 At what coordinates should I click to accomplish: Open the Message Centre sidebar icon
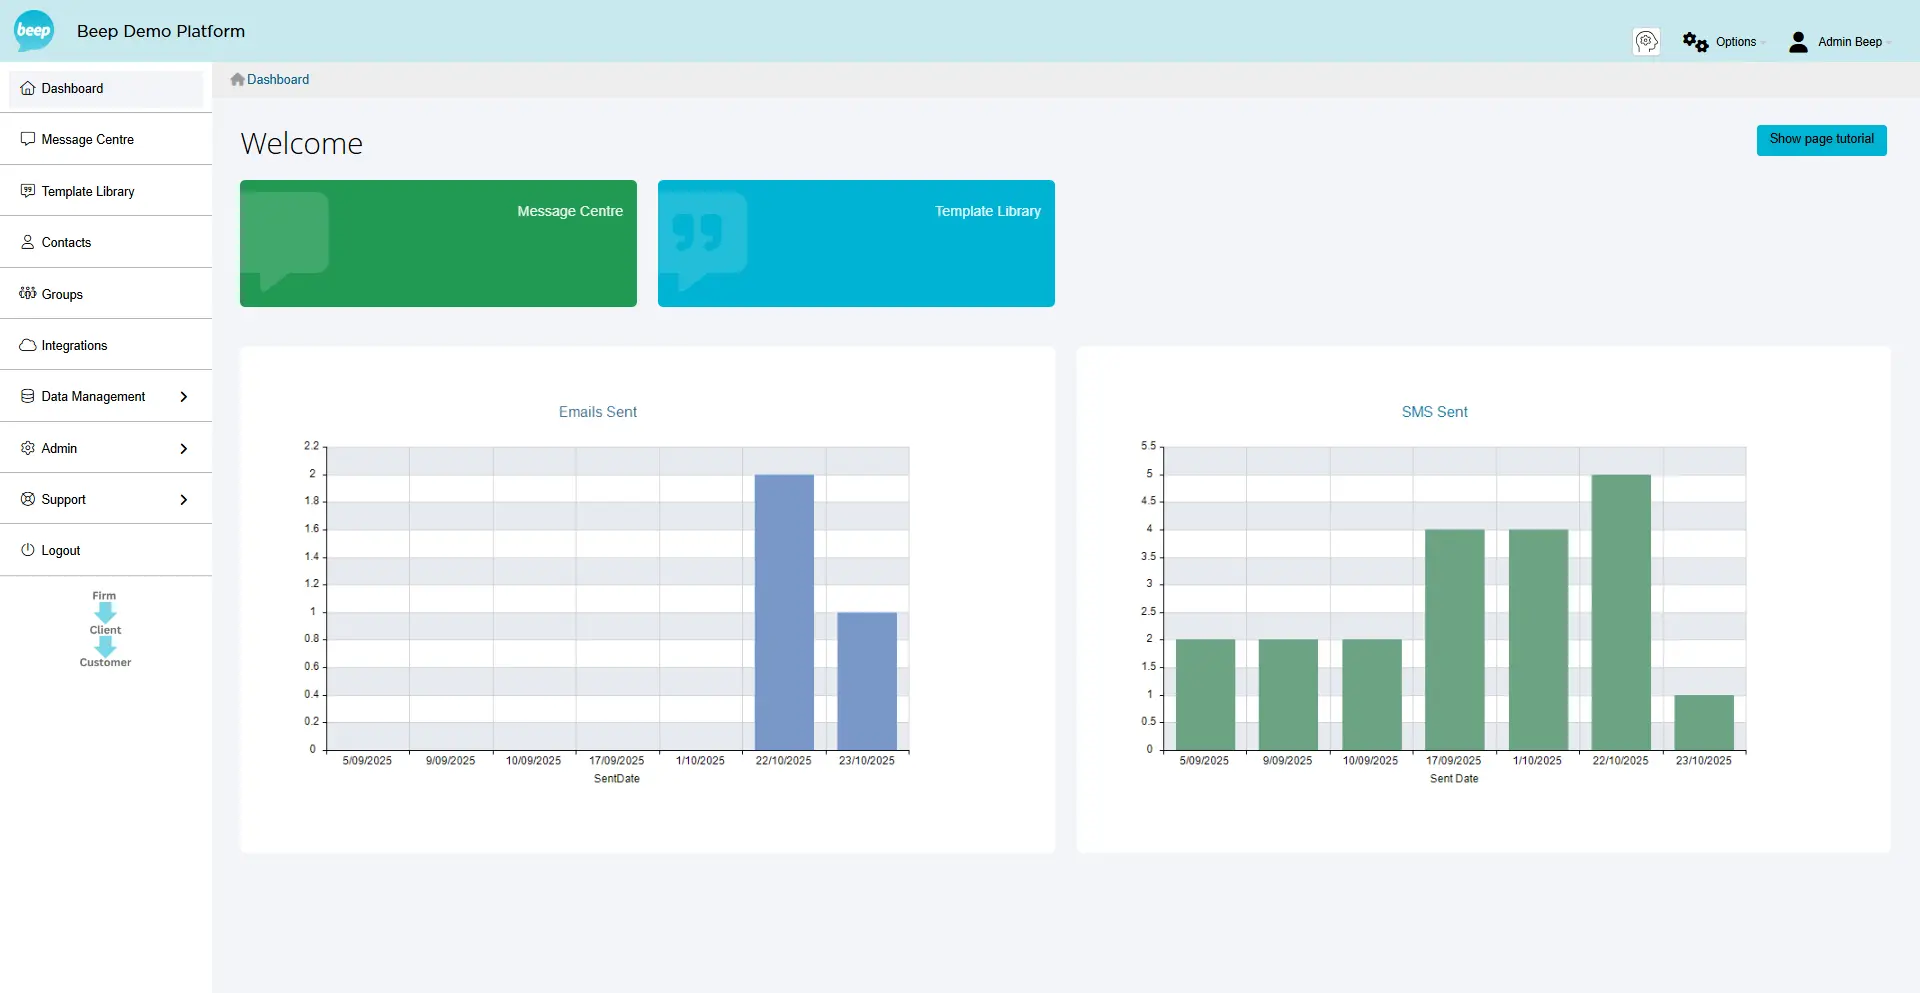click(27, 138)
